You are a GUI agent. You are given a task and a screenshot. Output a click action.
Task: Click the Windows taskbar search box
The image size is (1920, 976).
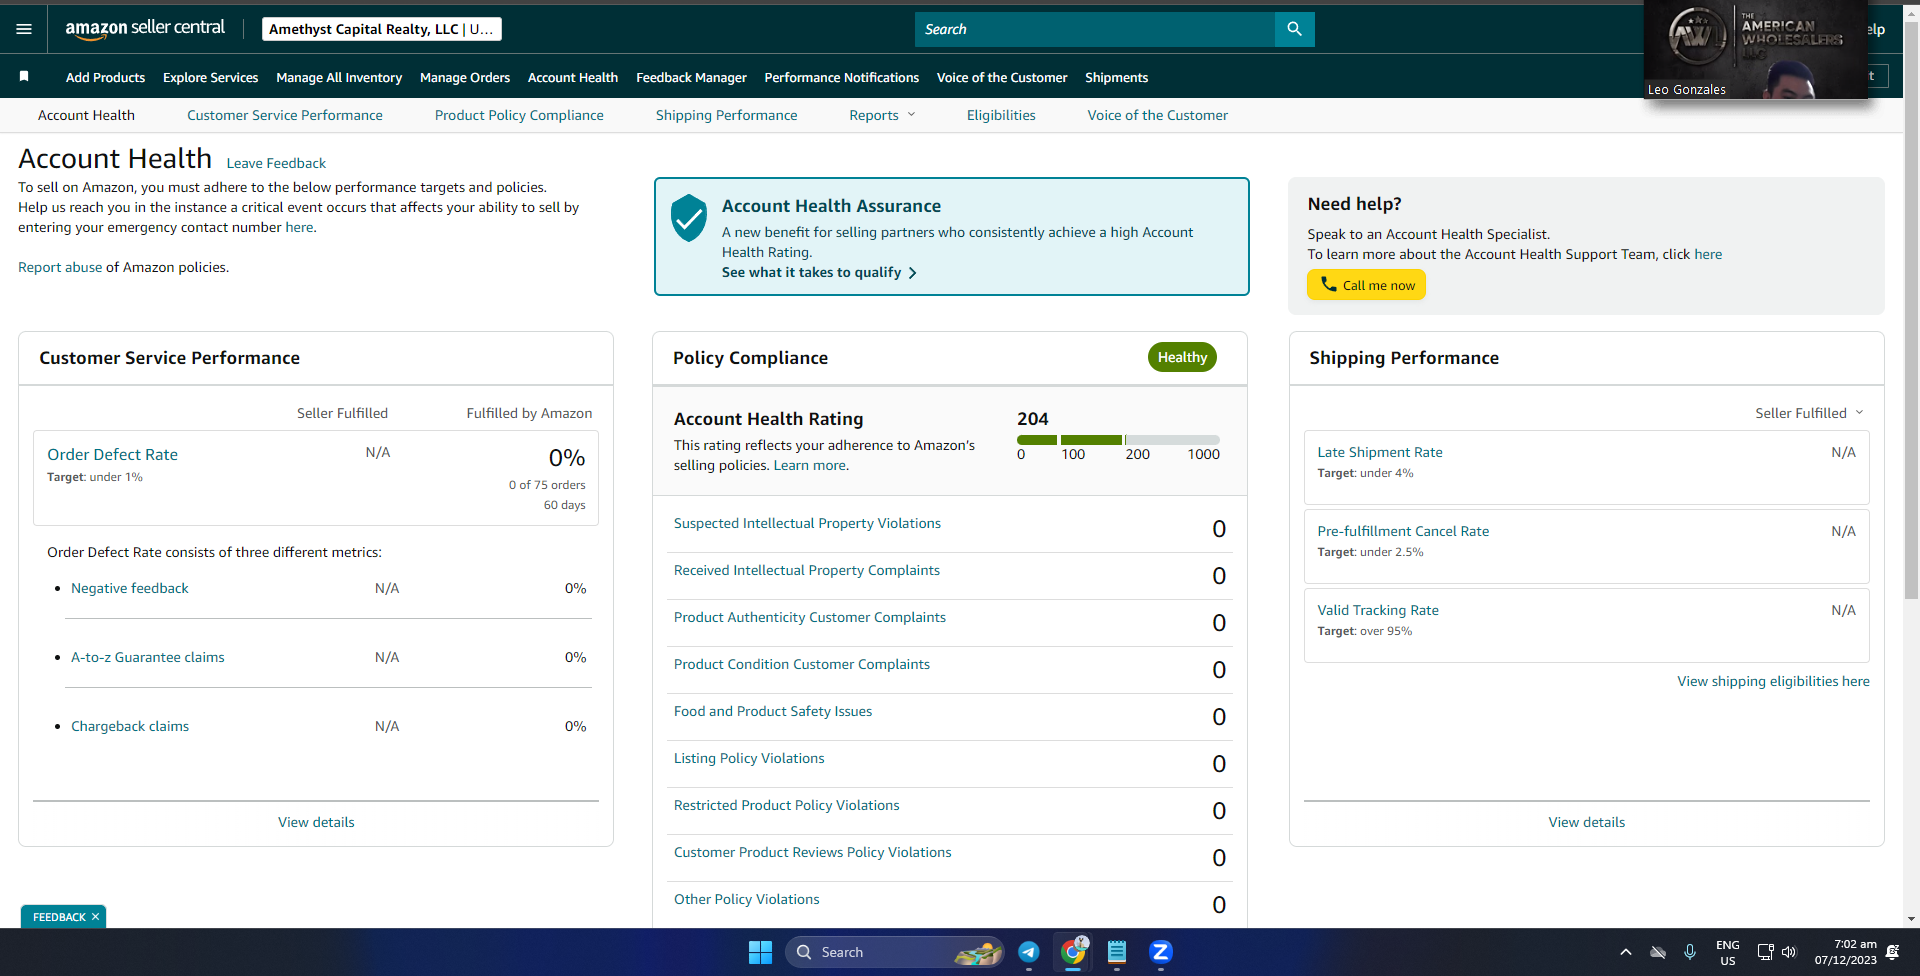(x=895, y=952)
